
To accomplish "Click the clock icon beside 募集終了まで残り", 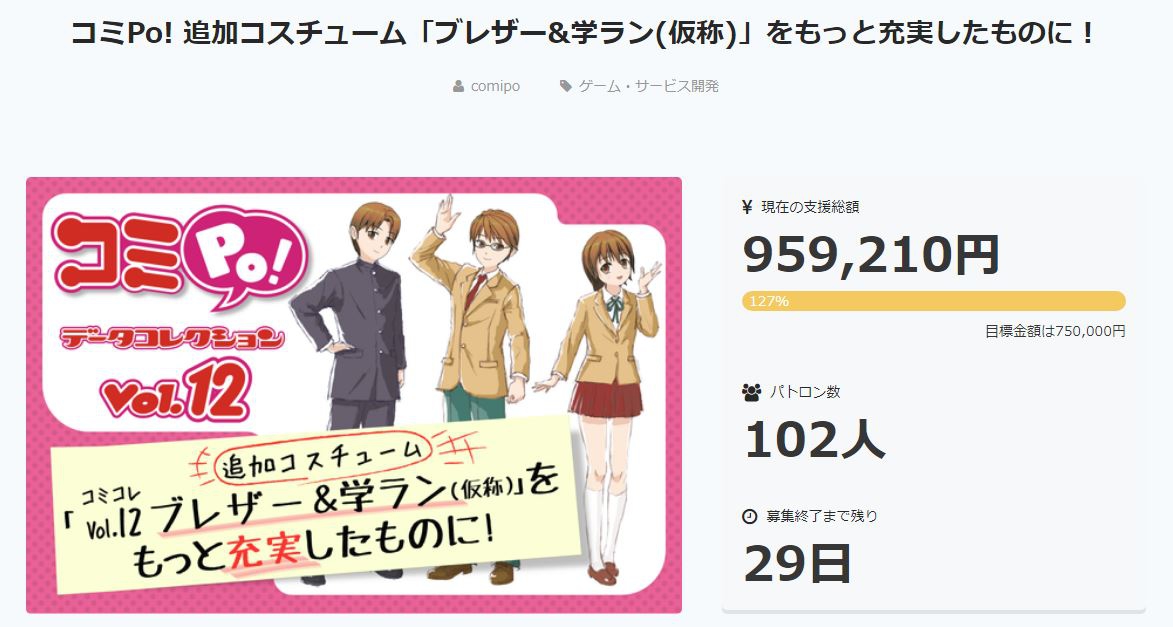I will point(750,516).
